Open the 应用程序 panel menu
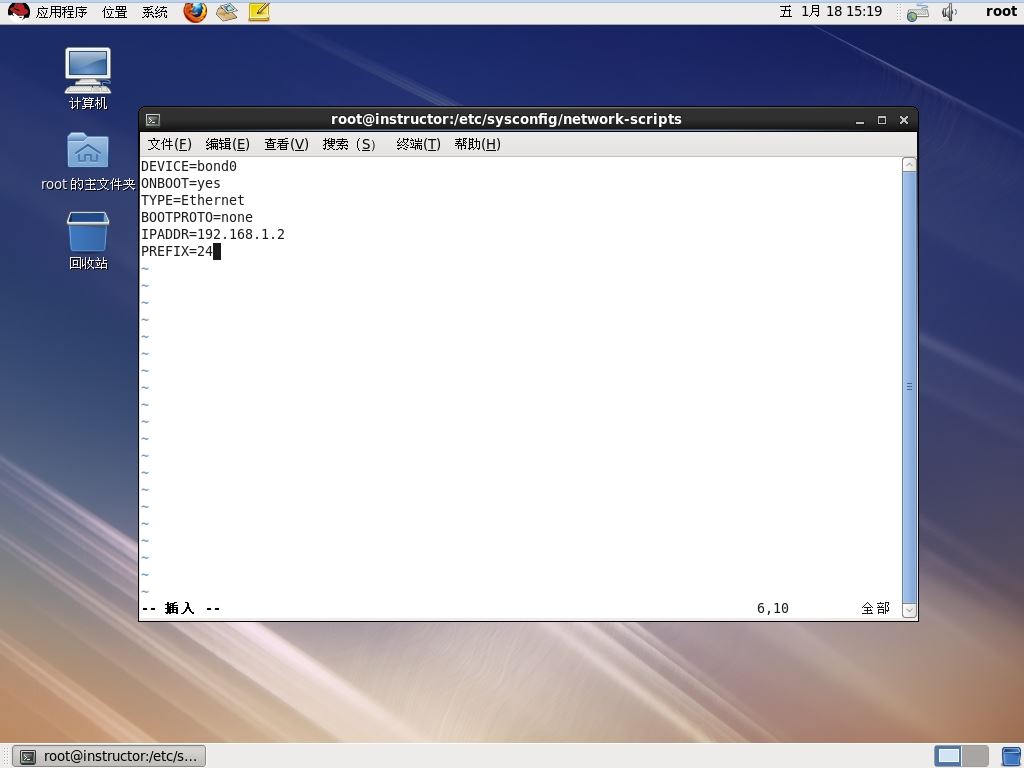The height and width of the screenshot is (768, 1024). (61, 12)
